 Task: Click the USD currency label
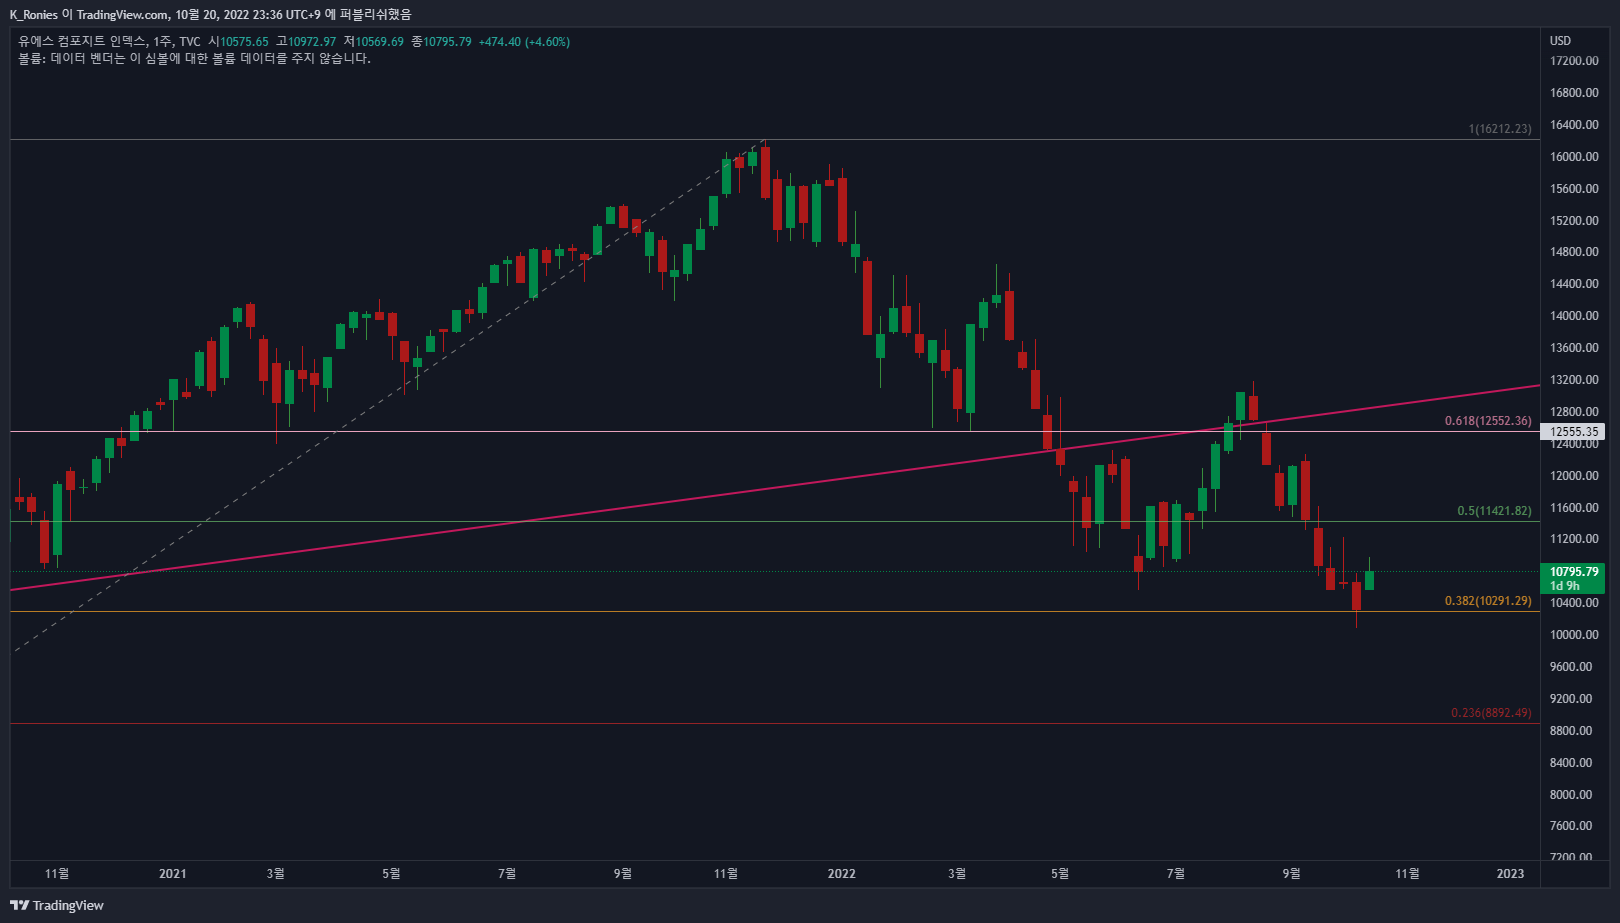point(1560,41)
